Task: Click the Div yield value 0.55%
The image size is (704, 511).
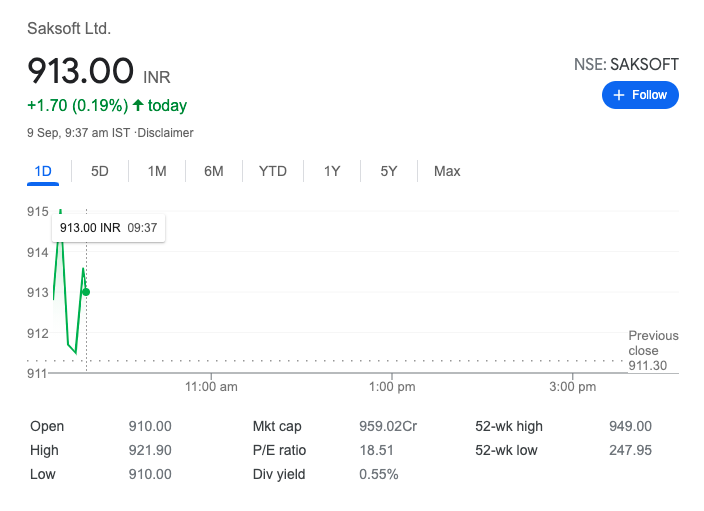Action: [x=378, y=474]
